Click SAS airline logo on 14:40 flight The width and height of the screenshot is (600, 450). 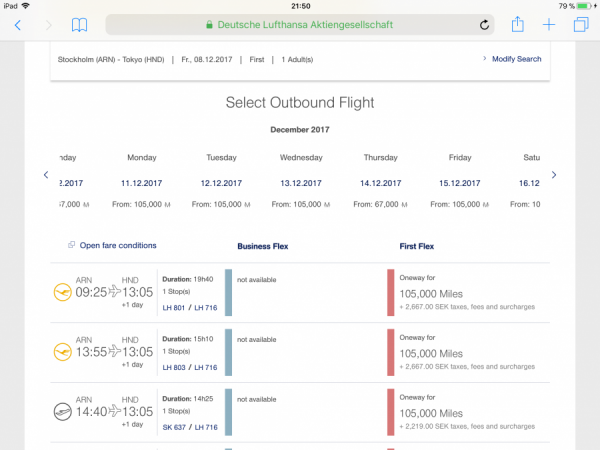tap(62, 410)
